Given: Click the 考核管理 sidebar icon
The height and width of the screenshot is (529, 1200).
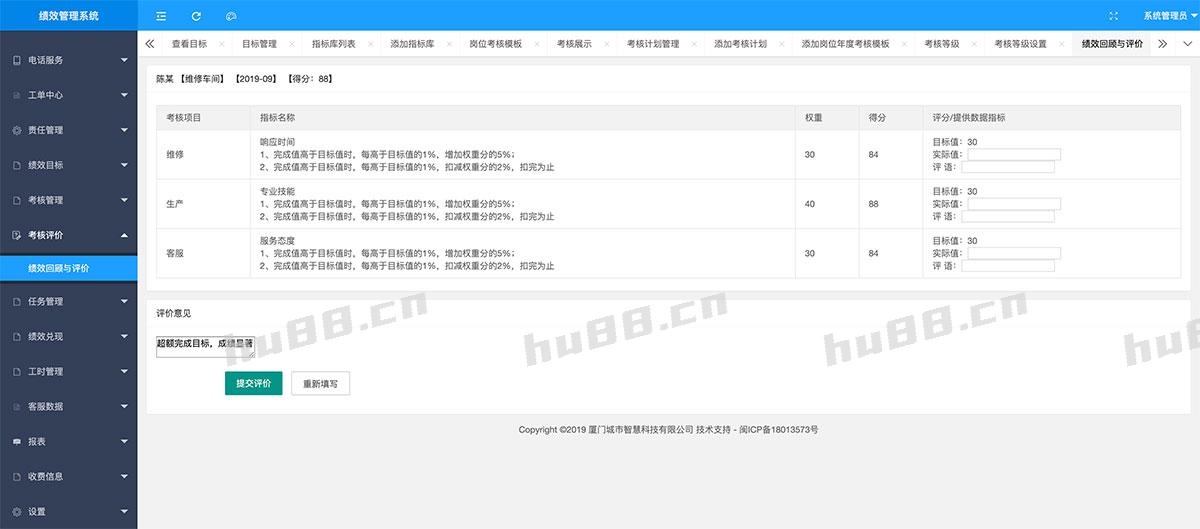Looking at the screenshot, I should (x=16, y=200).
